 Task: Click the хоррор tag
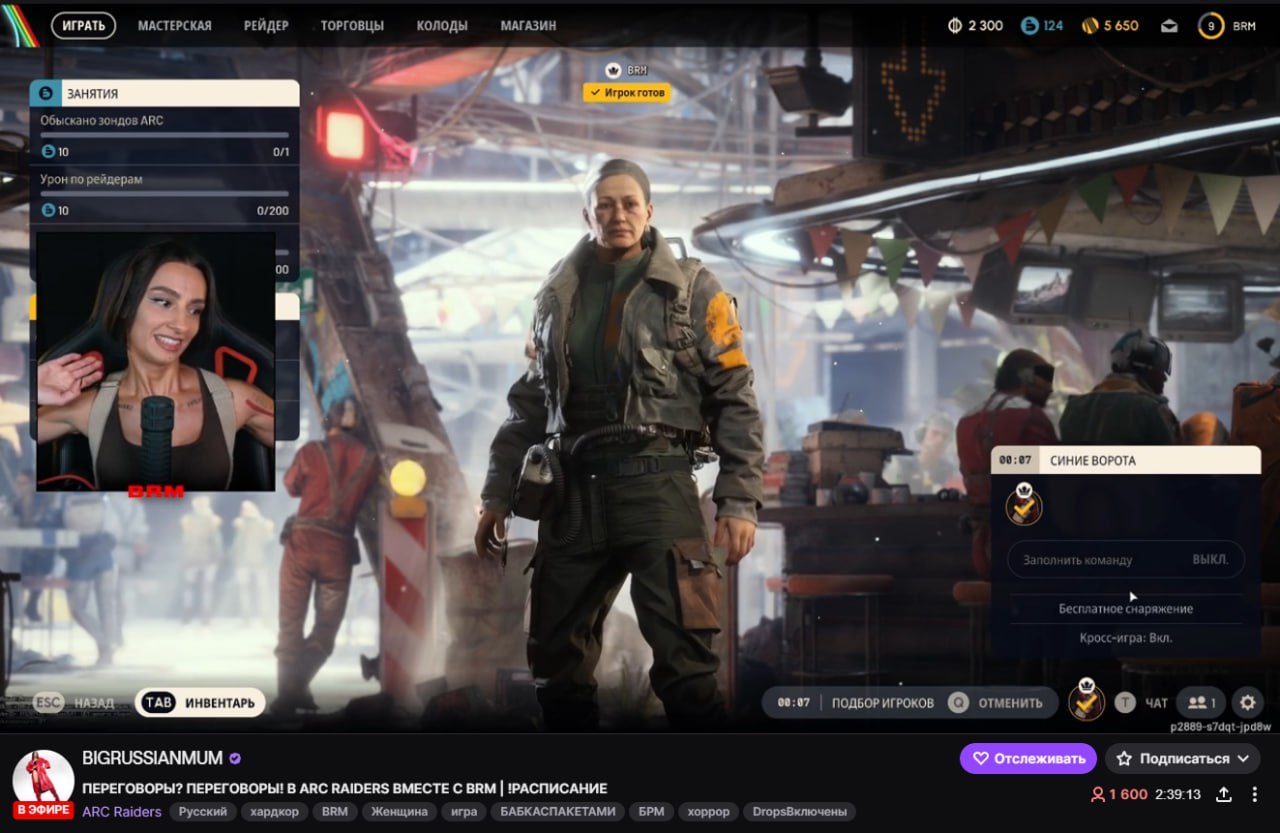708,812
